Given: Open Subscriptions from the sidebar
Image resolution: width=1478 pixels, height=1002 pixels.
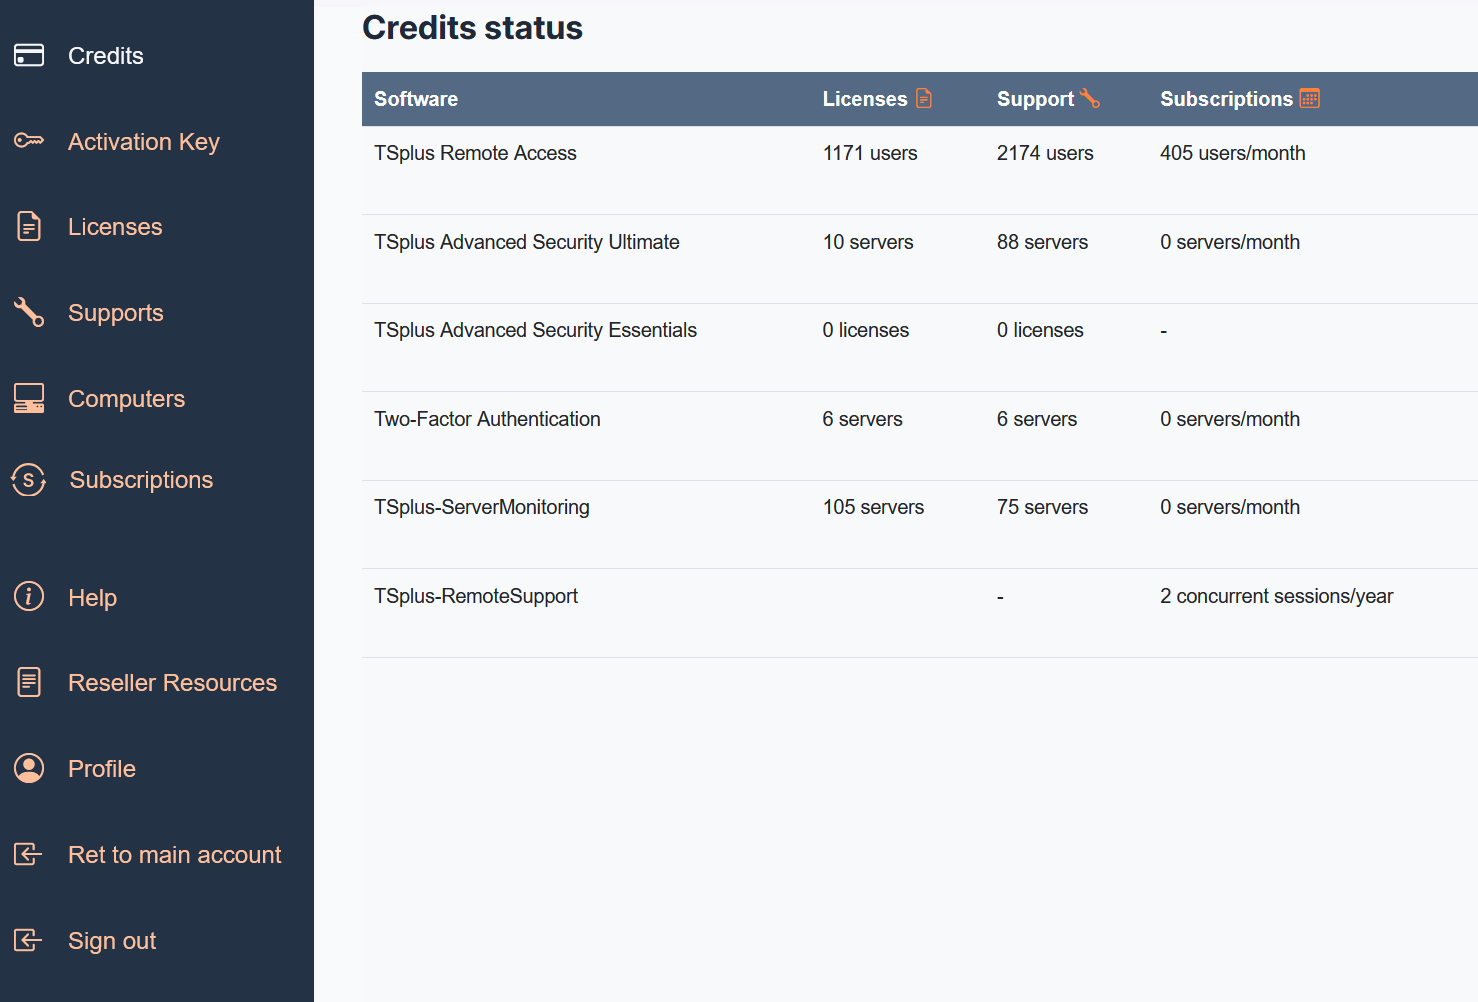Looking at the screenshot, I should click(x=141, y=480).
